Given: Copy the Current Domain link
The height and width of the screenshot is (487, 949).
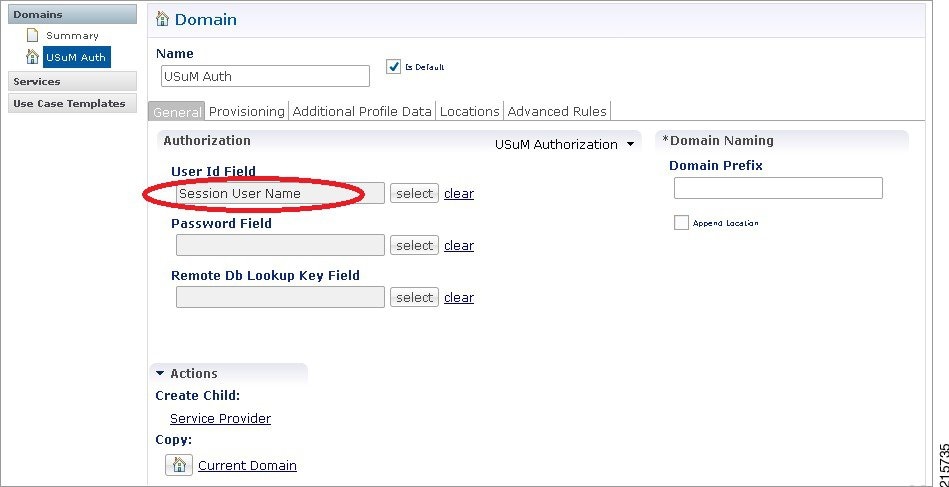Looking at the screenshot, I should click(x=248, y=465).
